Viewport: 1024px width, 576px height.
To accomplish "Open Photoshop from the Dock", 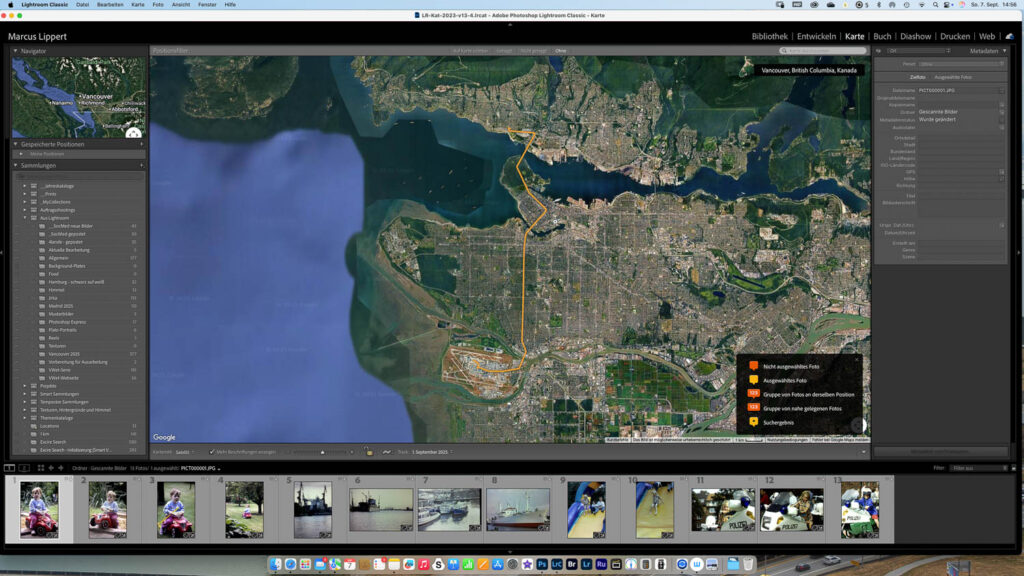I will 542,564.
